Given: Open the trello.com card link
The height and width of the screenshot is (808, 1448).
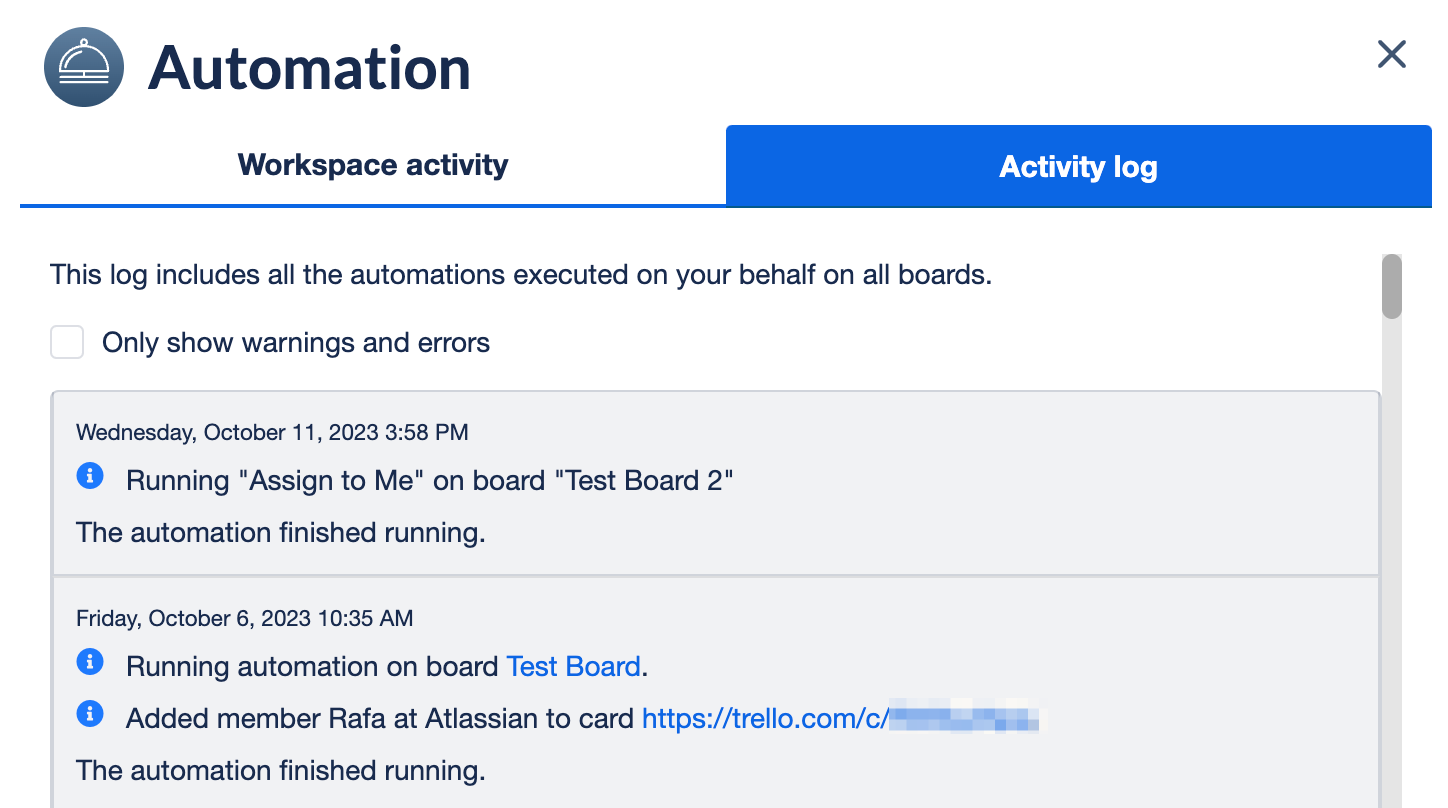Looking at the screenshot, I should click(840, 719).
